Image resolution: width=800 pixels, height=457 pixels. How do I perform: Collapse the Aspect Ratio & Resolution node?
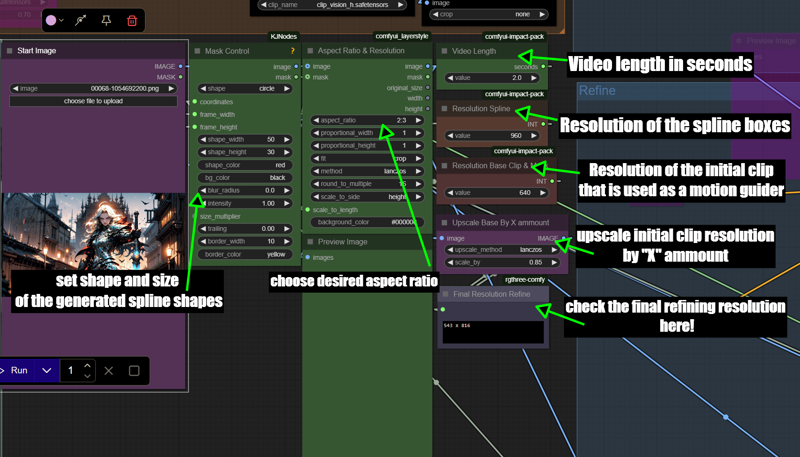tap(310, 50)
